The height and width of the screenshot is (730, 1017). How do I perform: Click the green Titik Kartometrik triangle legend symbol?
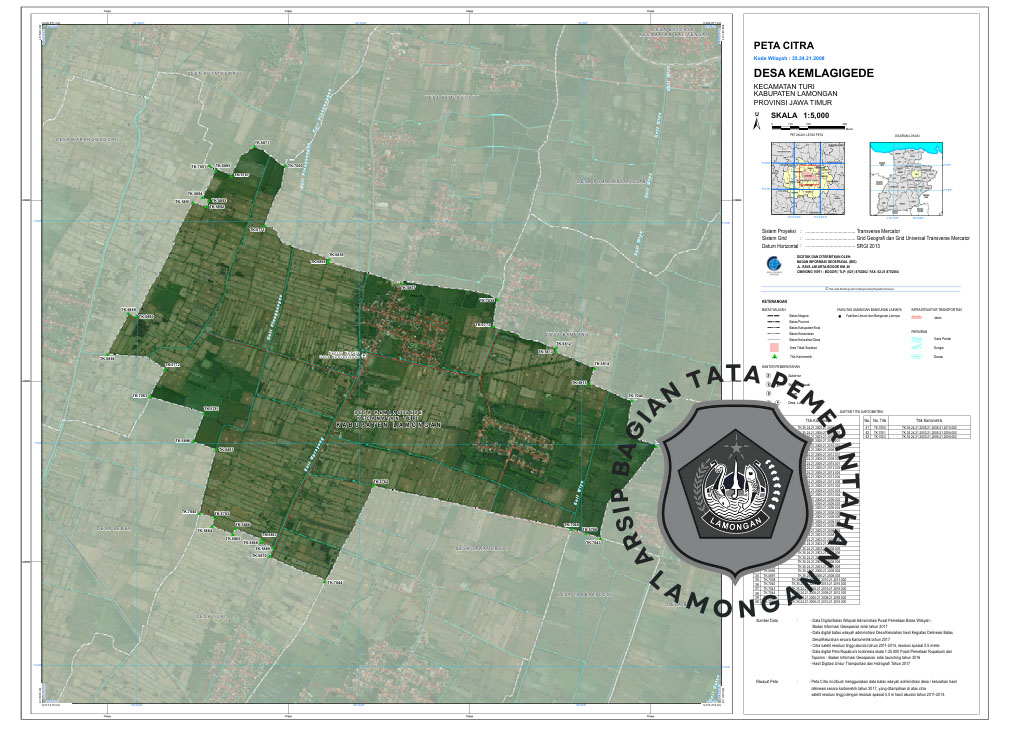click(x=774, y=355)
